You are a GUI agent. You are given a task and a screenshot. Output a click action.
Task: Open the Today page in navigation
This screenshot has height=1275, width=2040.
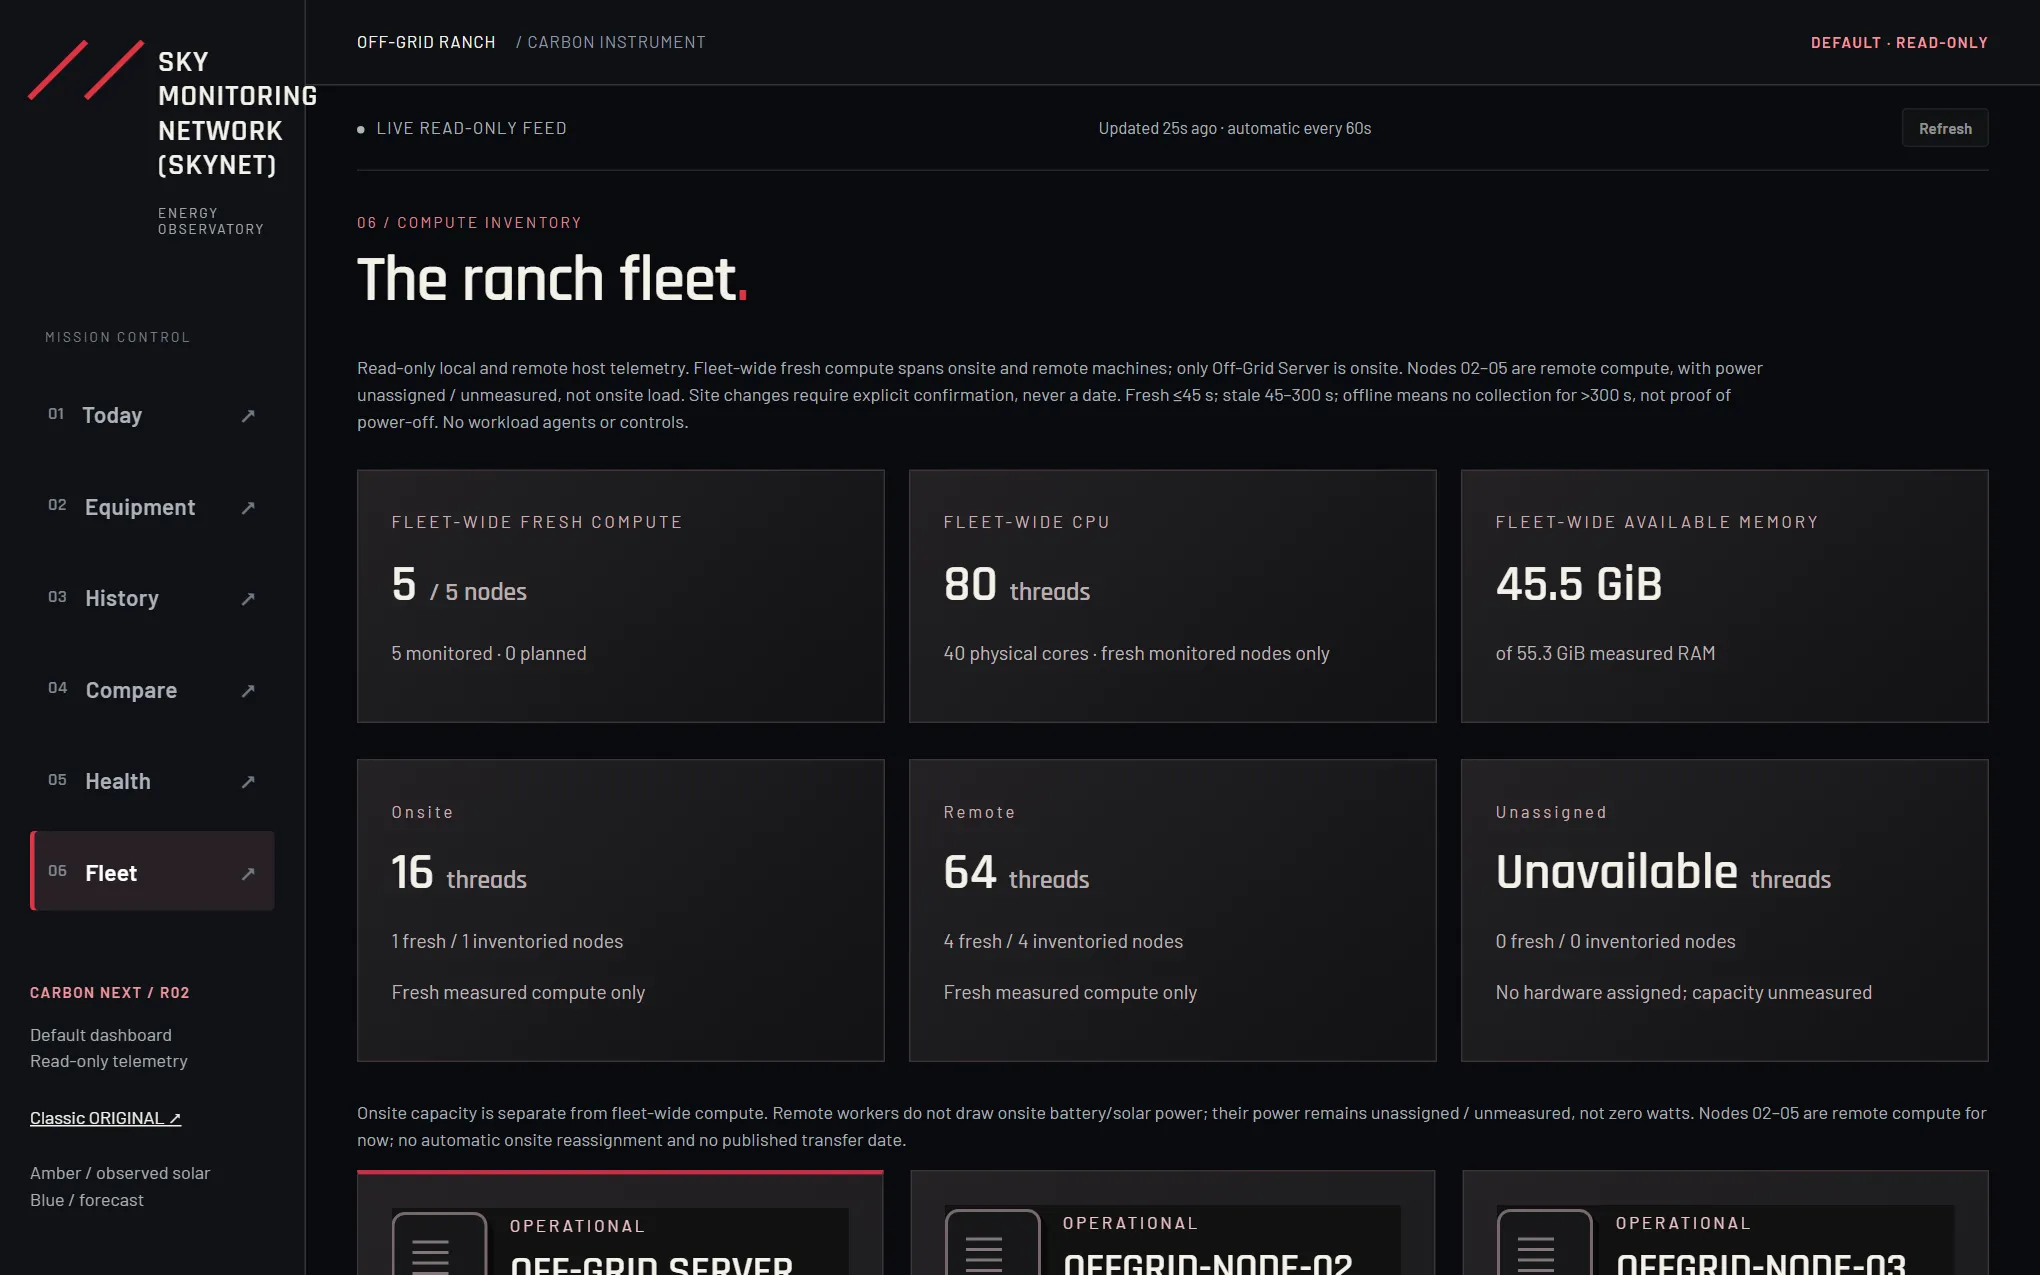coord(152,415)
